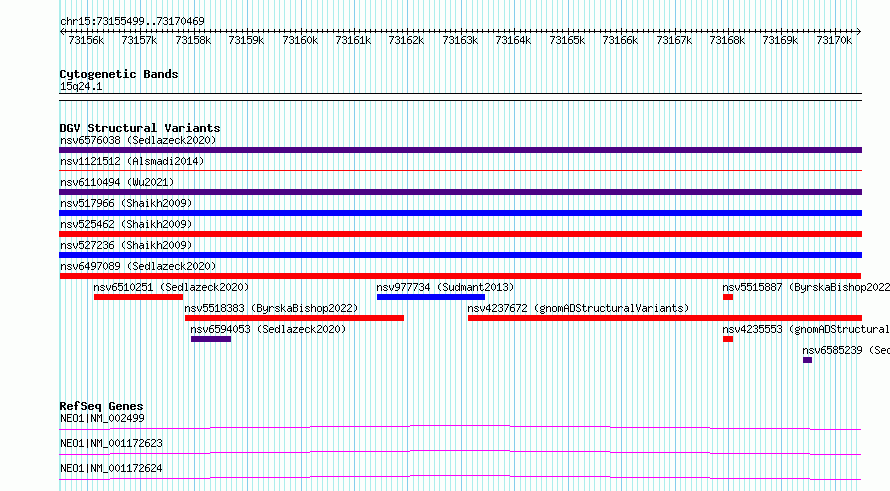This screenshot has height=491, width=890.
Task: Select the small purple nsv6585239 bar
Action: point(807,360)
